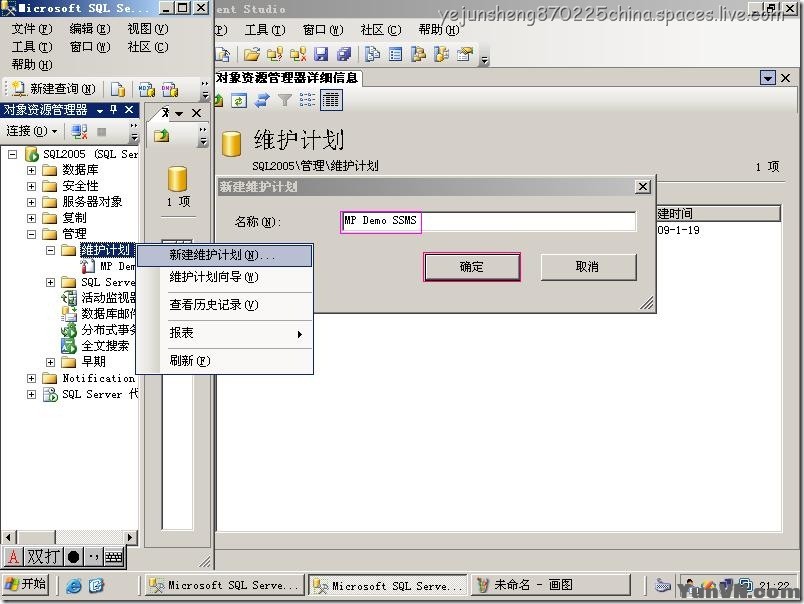
Task: Expand the 复制 folder
Action: (31, 218)
